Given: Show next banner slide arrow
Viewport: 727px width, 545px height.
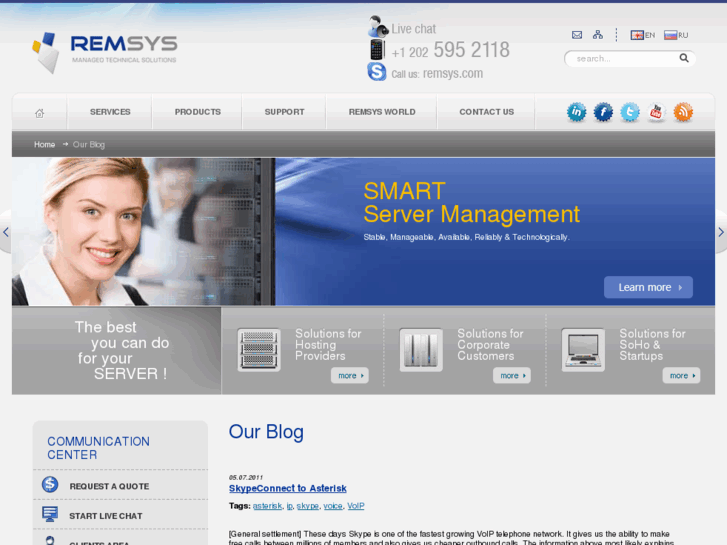Looking at the screenshot, I should click(721, 232).
